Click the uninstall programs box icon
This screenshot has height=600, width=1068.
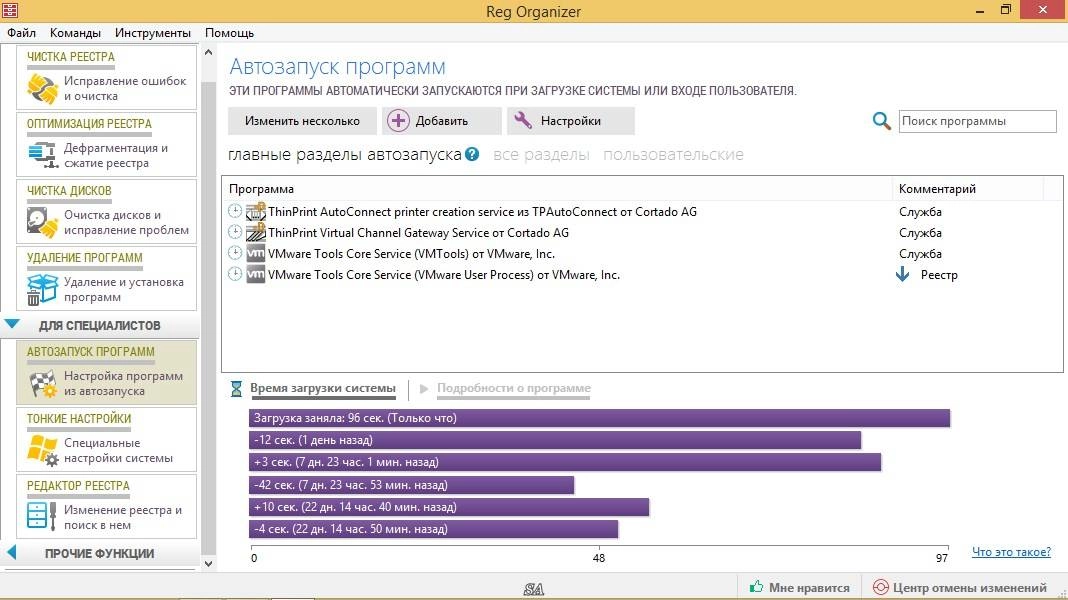[x=42, y=289]
